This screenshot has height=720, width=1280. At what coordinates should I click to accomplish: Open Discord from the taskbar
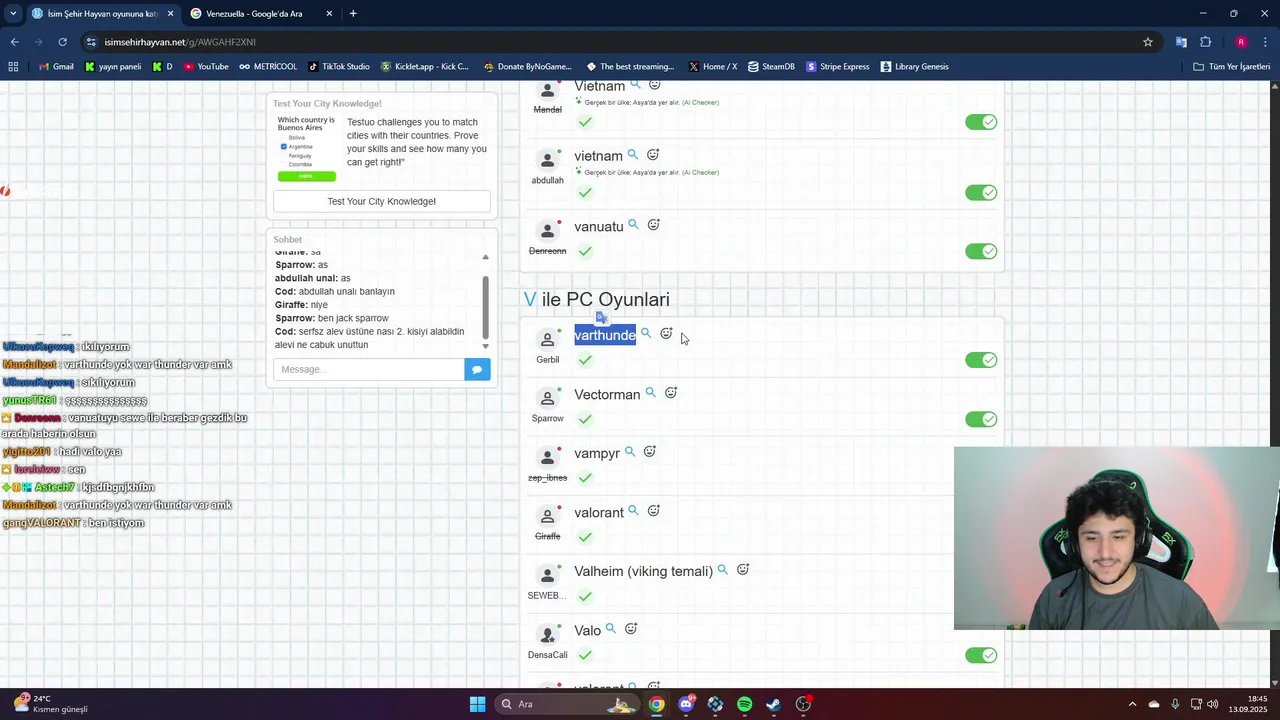pyautogui.click(x=686, y=704)
